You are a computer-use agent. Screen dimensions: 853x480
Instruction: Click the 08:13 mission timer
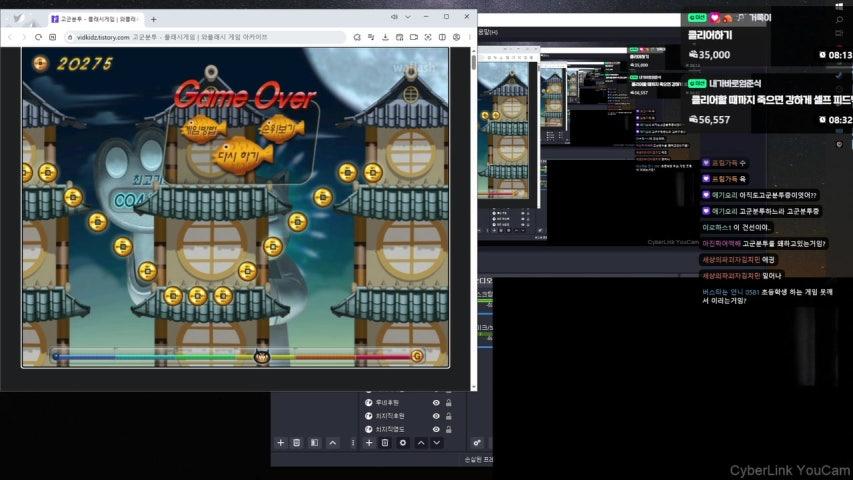(837, 55)
